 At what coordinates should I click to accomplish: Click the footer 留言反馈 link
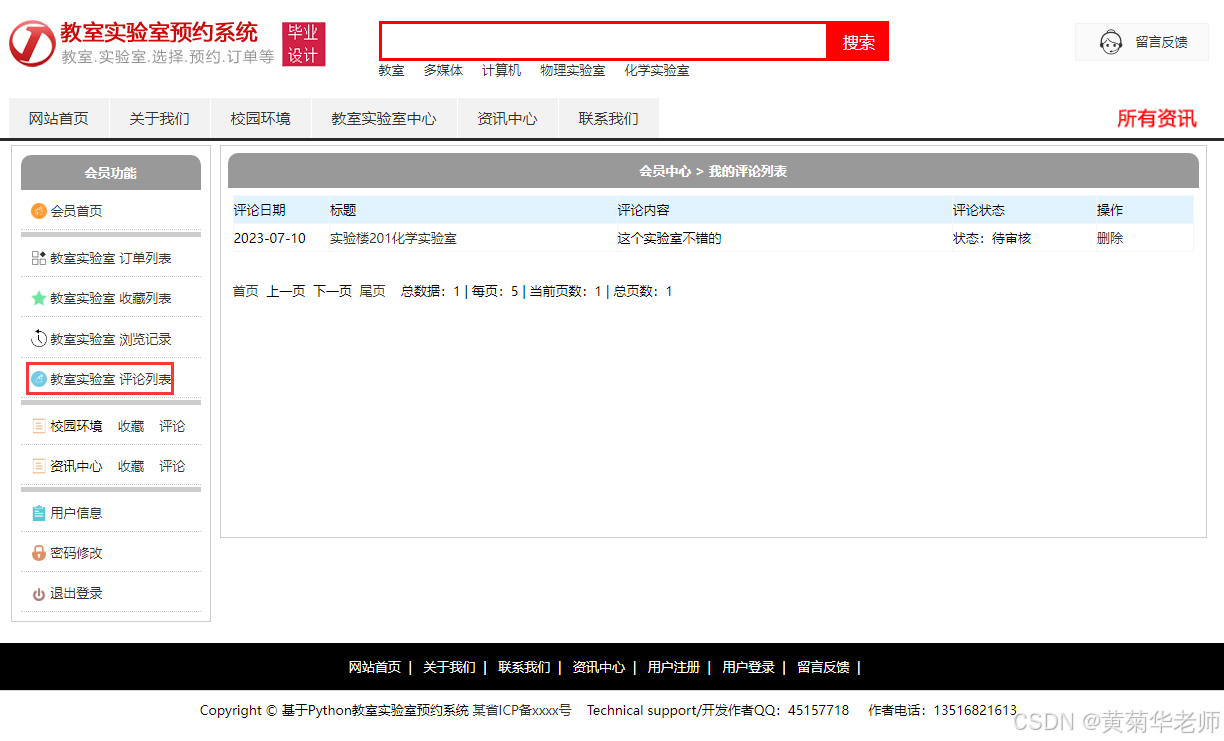(x=823, y=667)
